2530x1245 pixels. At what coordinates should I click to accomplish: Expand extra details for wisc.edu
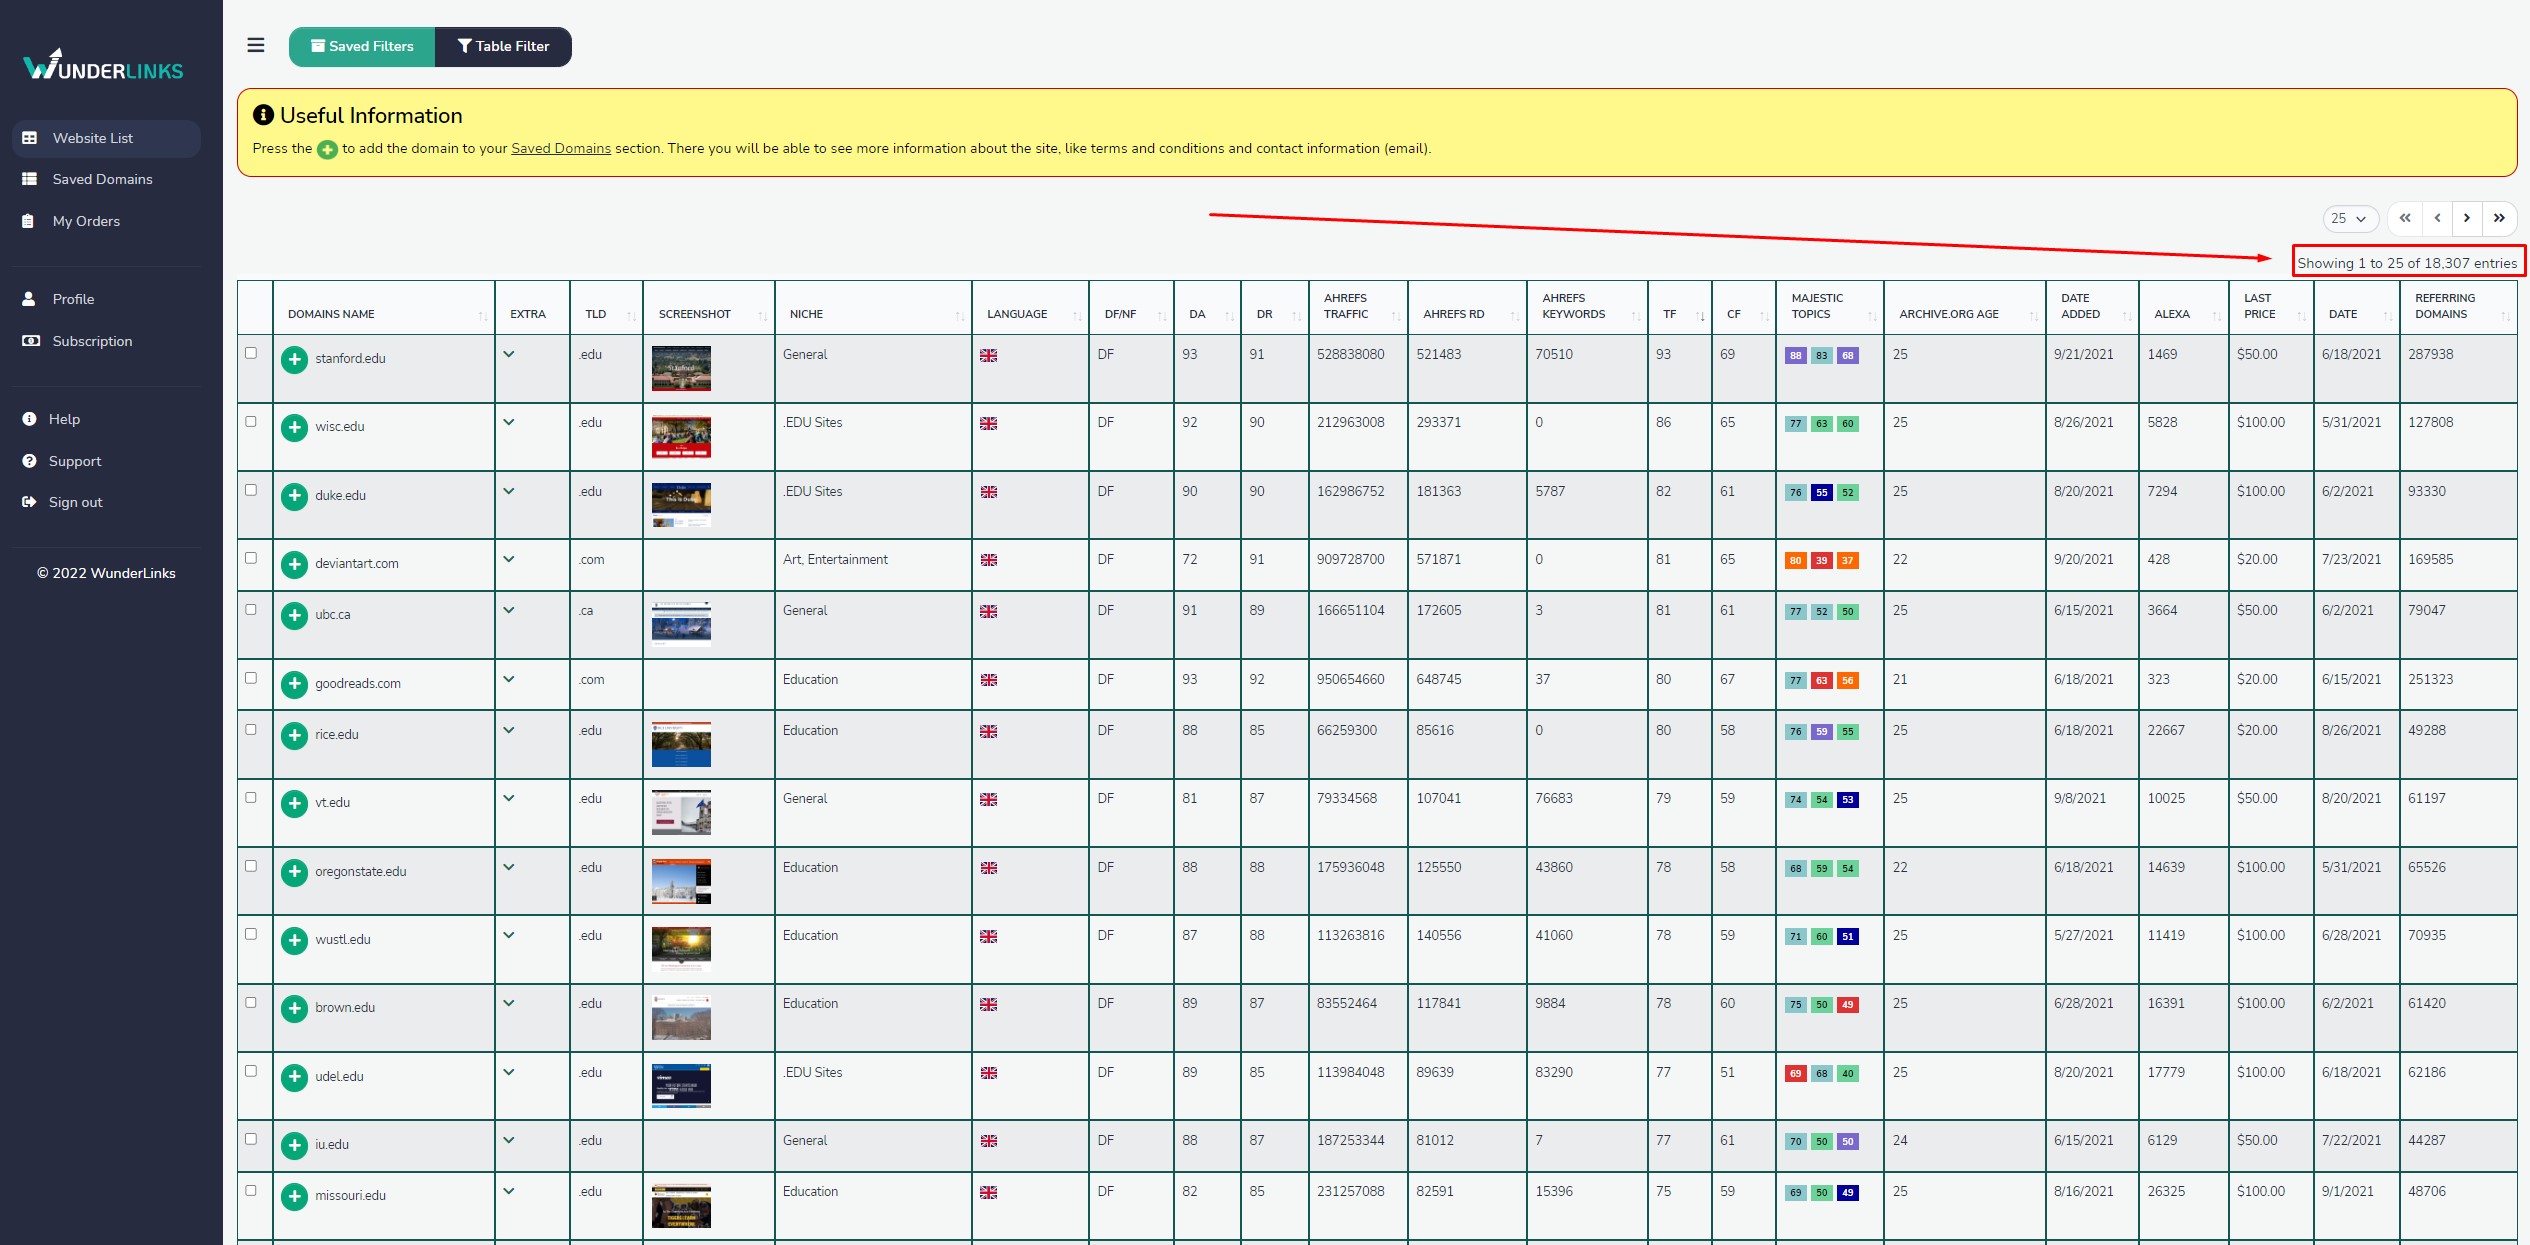click(509, 422)
